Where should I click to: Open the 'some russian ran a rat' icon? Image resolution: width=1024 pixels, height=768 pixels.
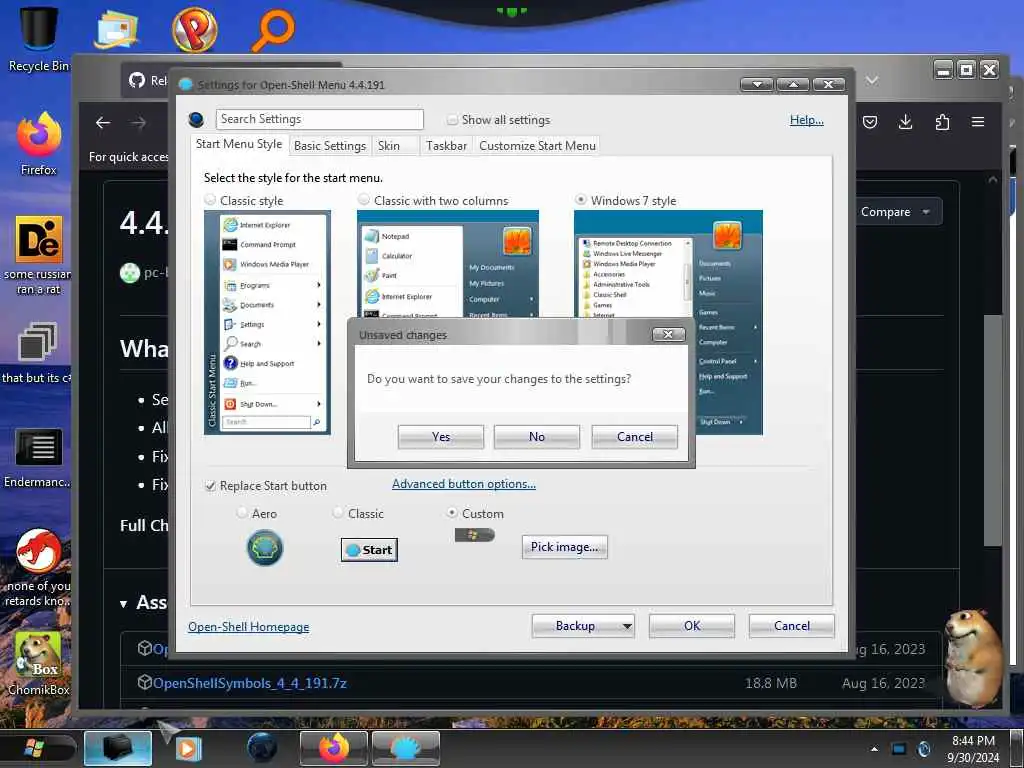(38, 256)
